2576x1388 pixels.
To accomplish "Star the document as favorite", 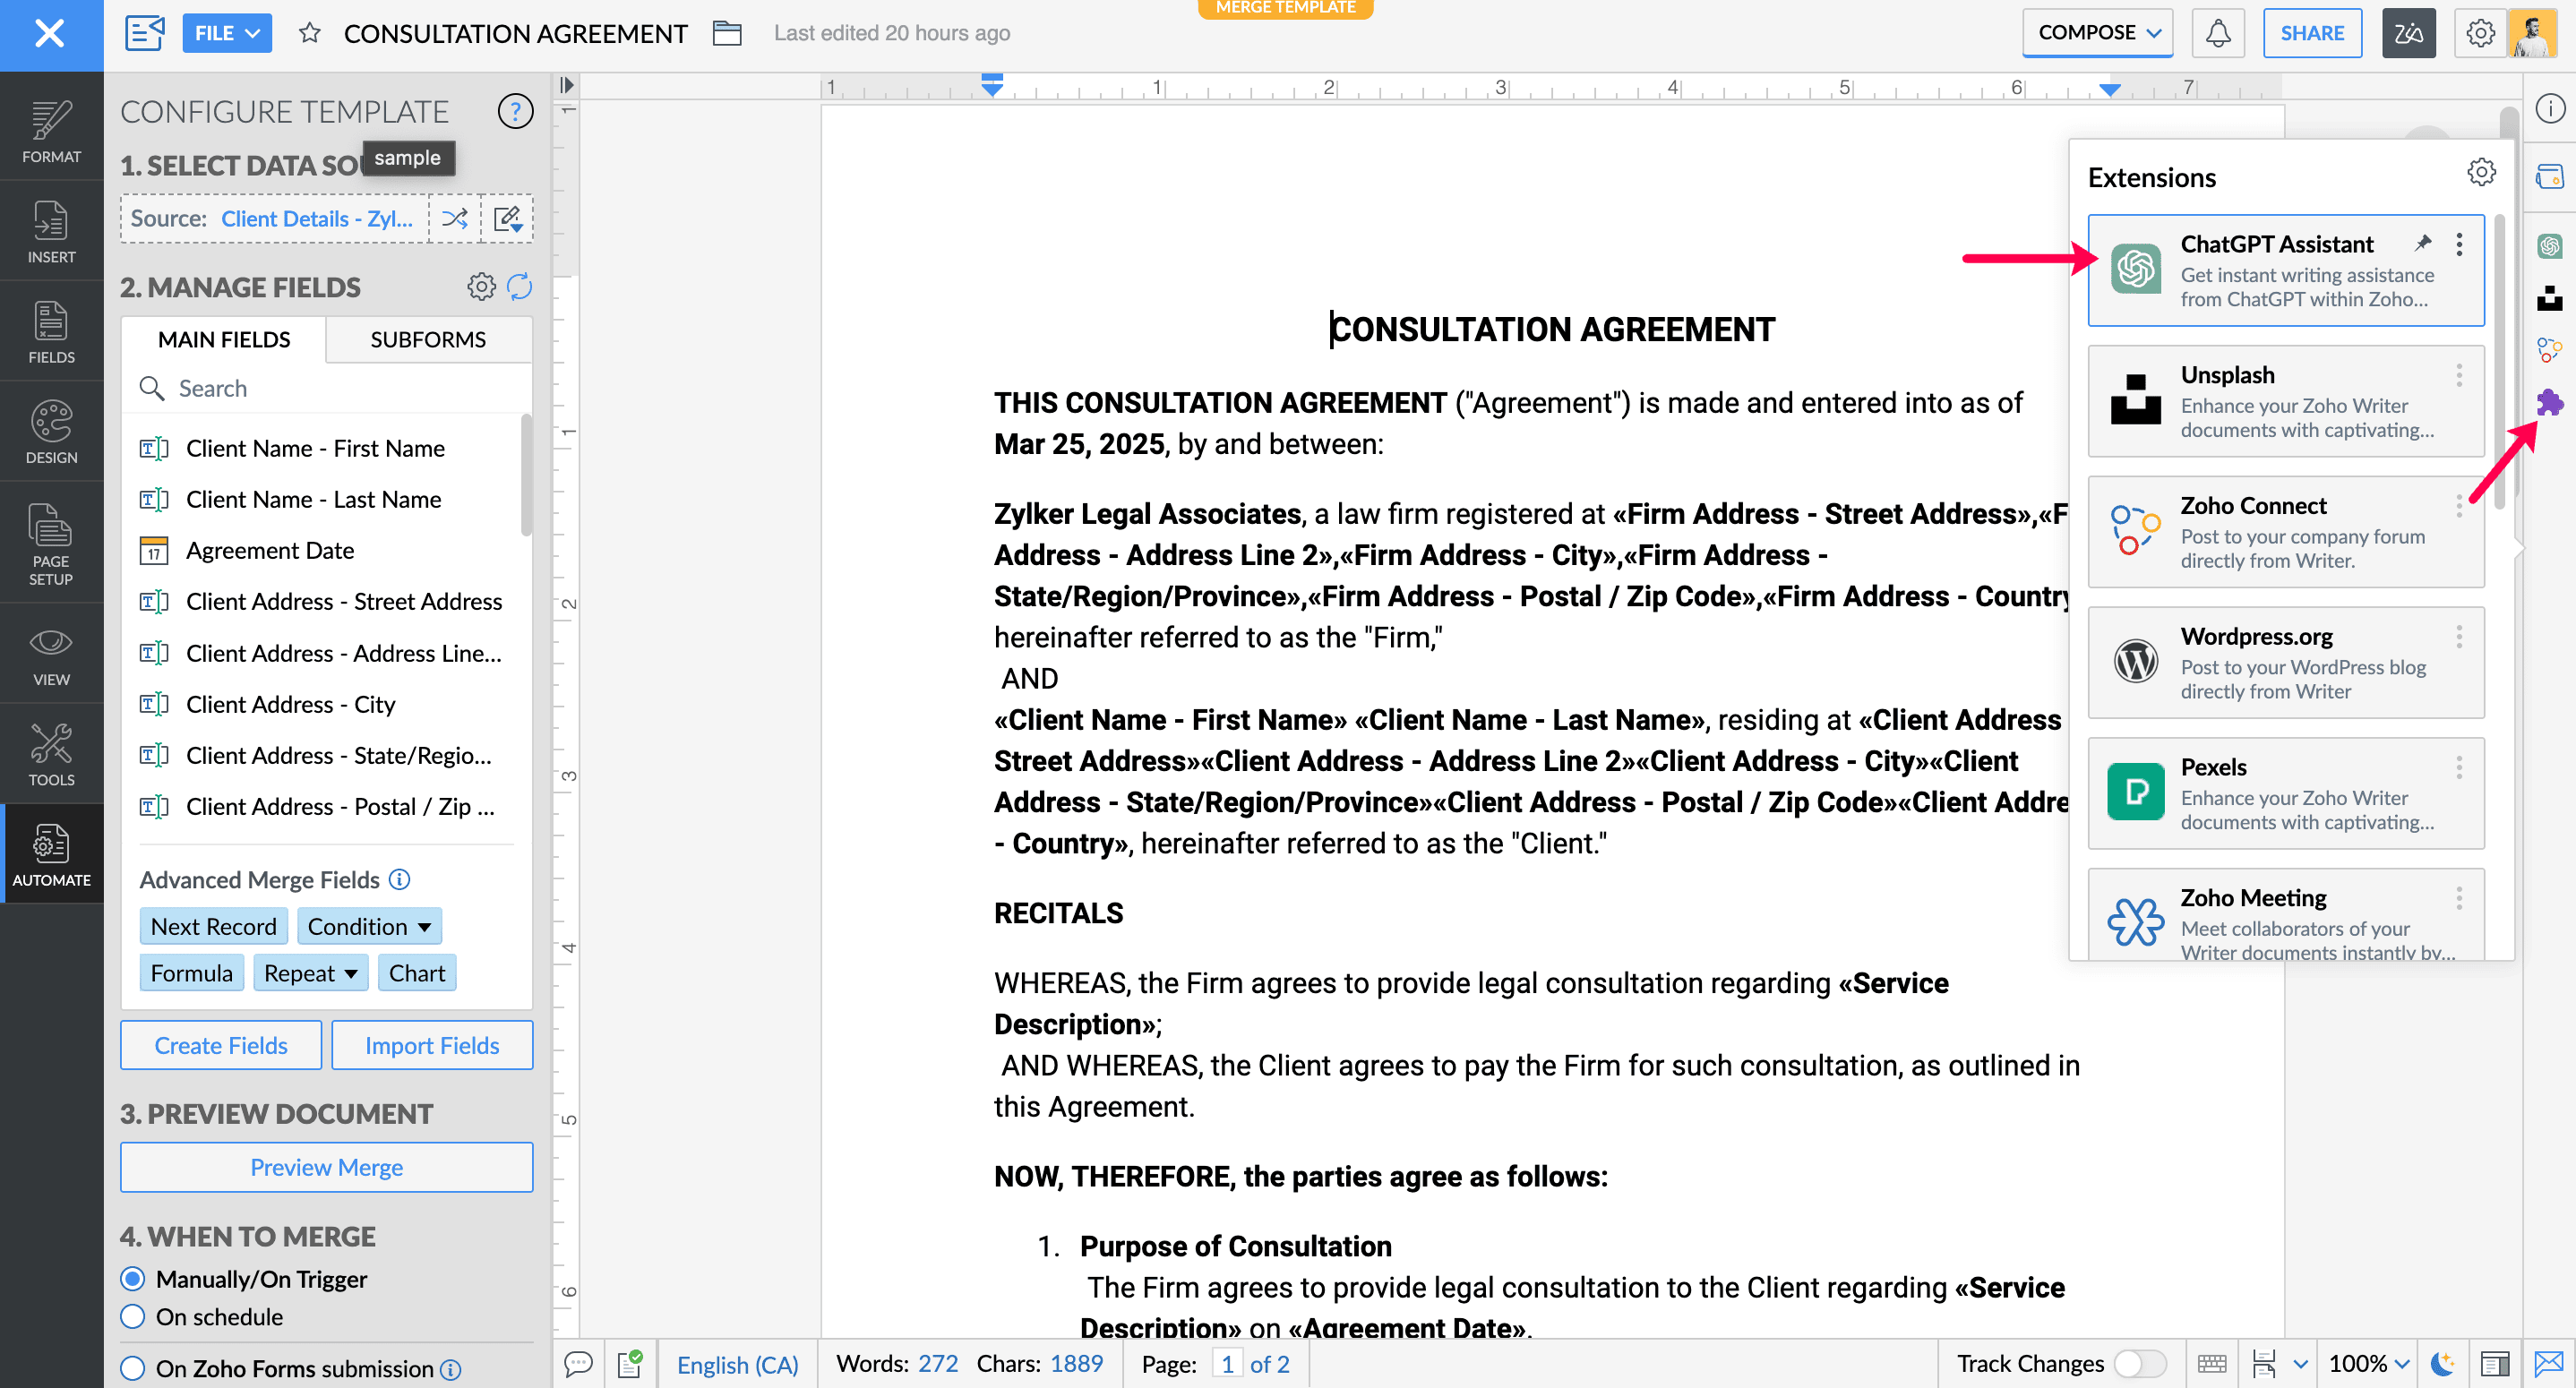I will pyautogui.click(x=309, y=33).
